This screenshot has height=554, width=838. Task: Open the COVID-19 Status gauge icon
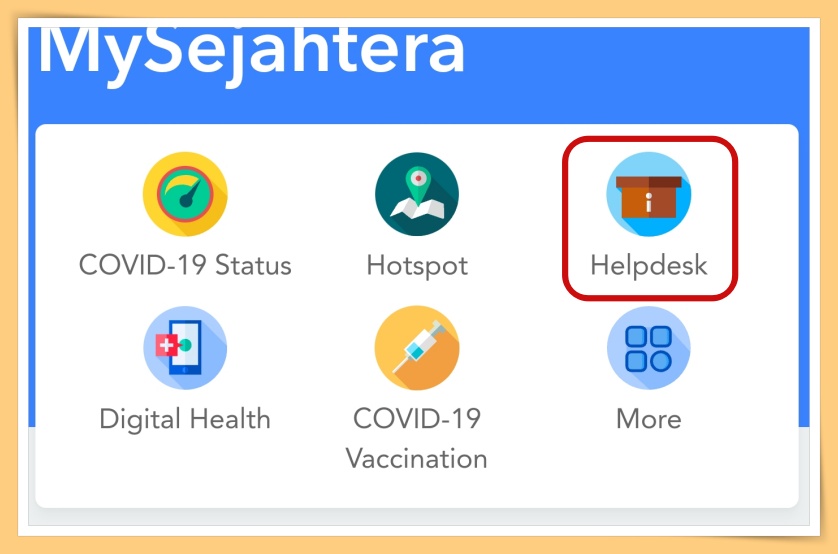click(185, 194)
